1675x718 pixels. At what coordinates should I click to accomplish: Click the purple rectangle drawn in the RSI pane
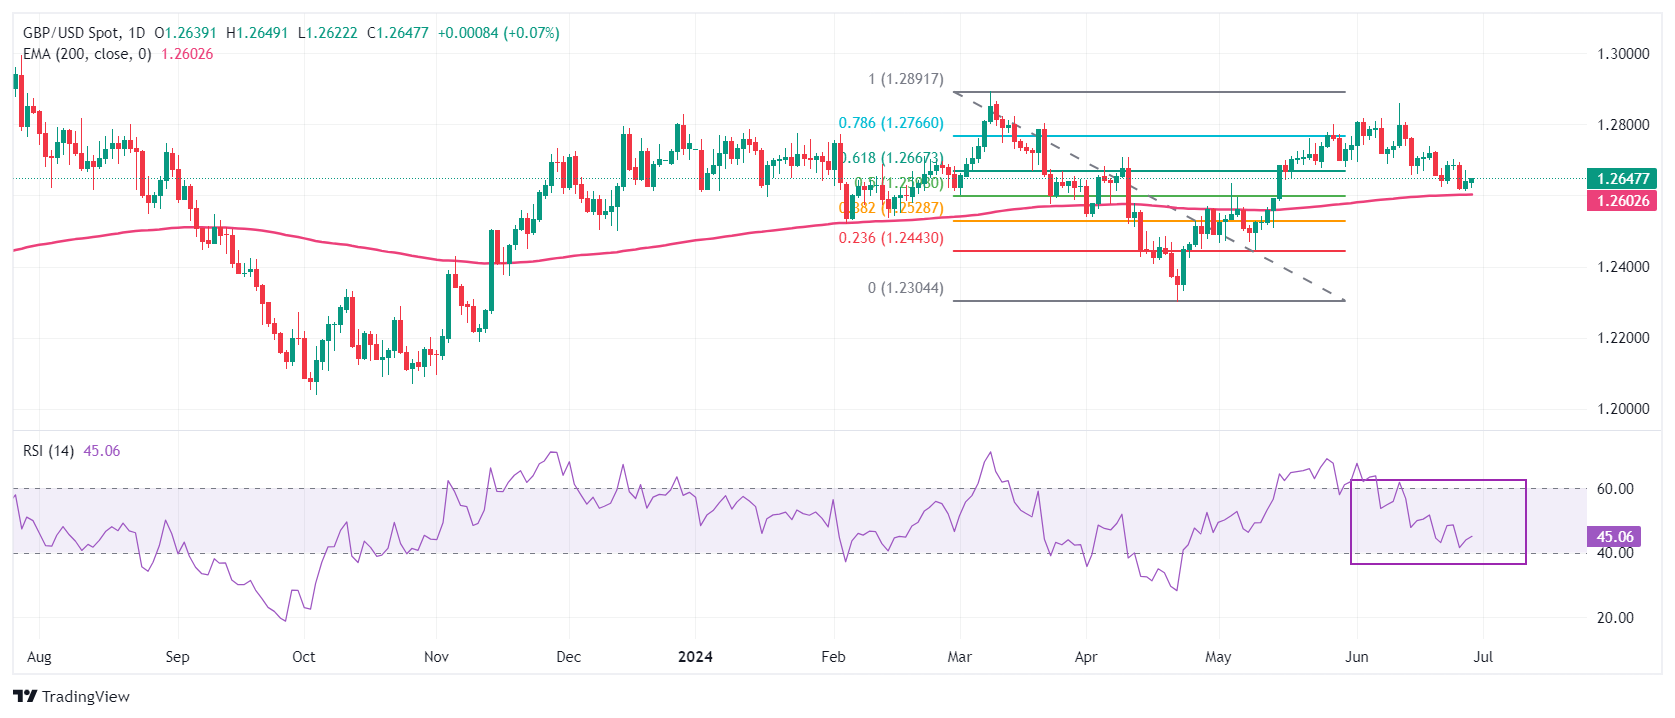click(1526, 522)
